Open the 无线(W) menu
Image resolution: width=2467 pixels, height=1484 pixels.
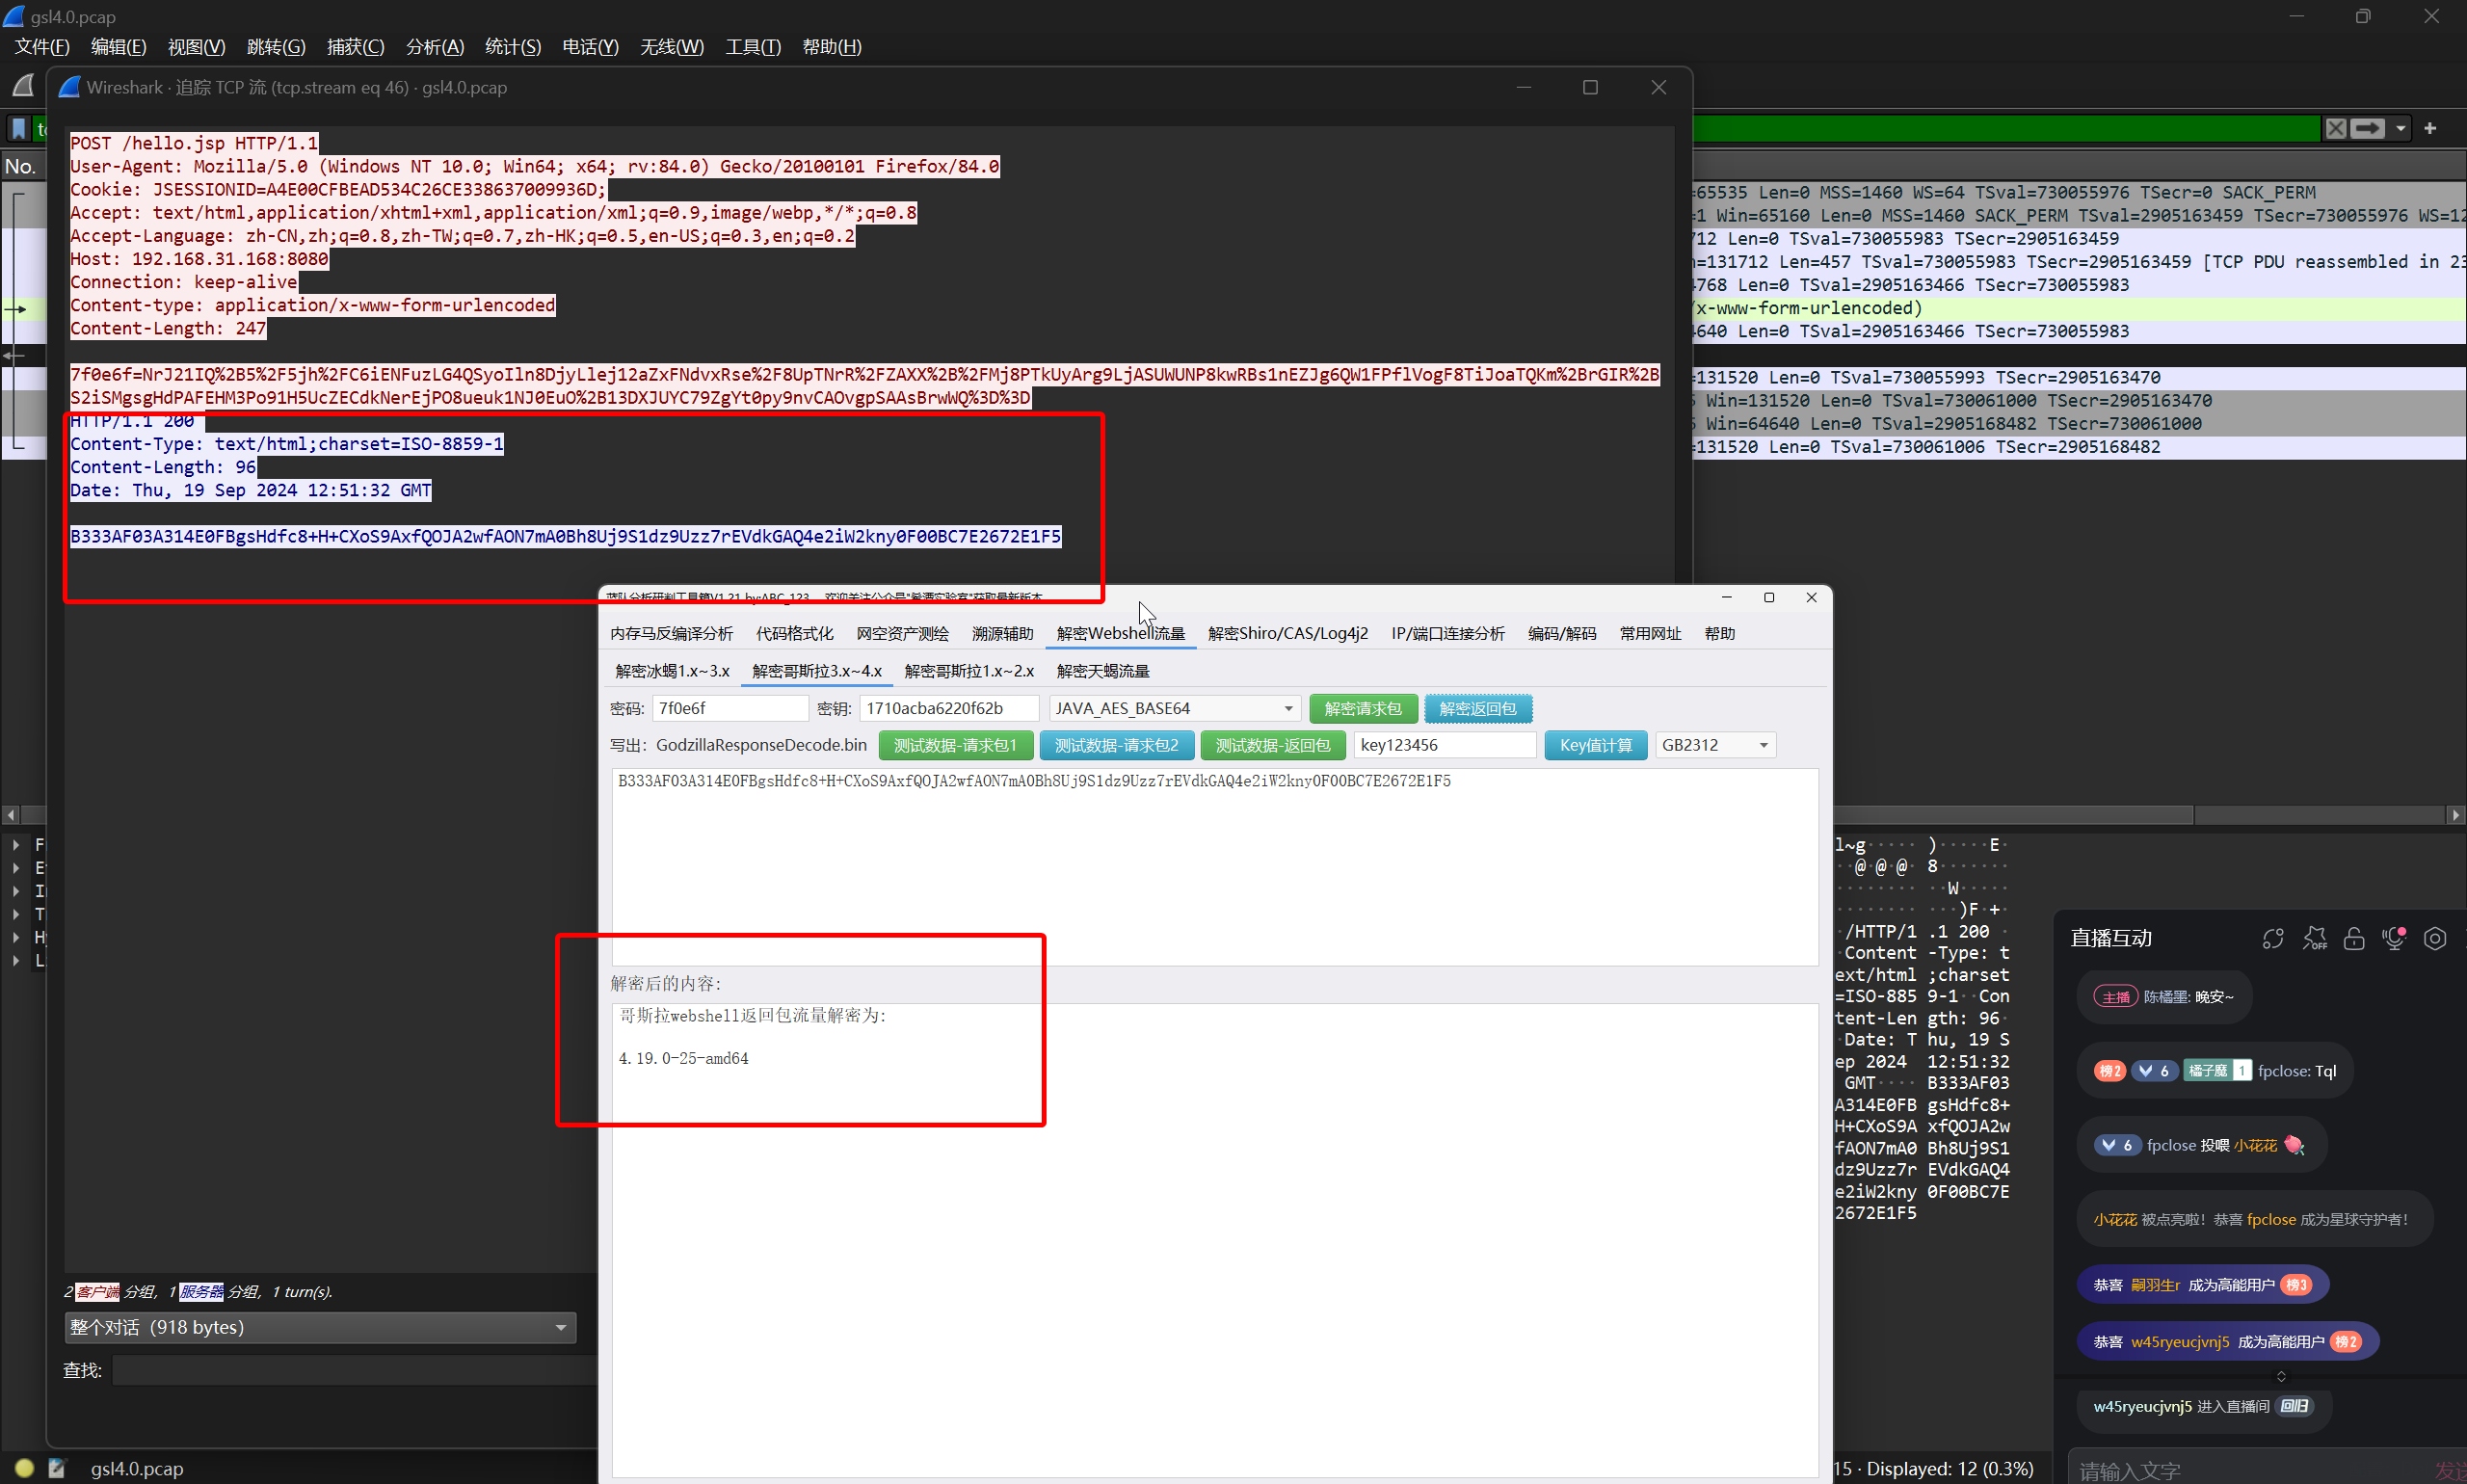(x=672, y=47)
